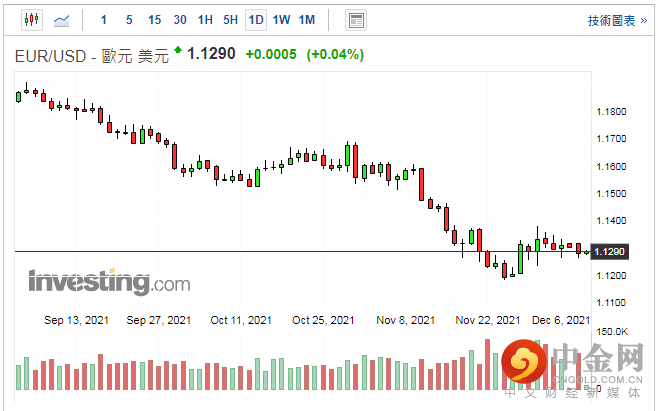Click the 1.1290 price marker on axis

pyautogui.click(x=609, y=252)
